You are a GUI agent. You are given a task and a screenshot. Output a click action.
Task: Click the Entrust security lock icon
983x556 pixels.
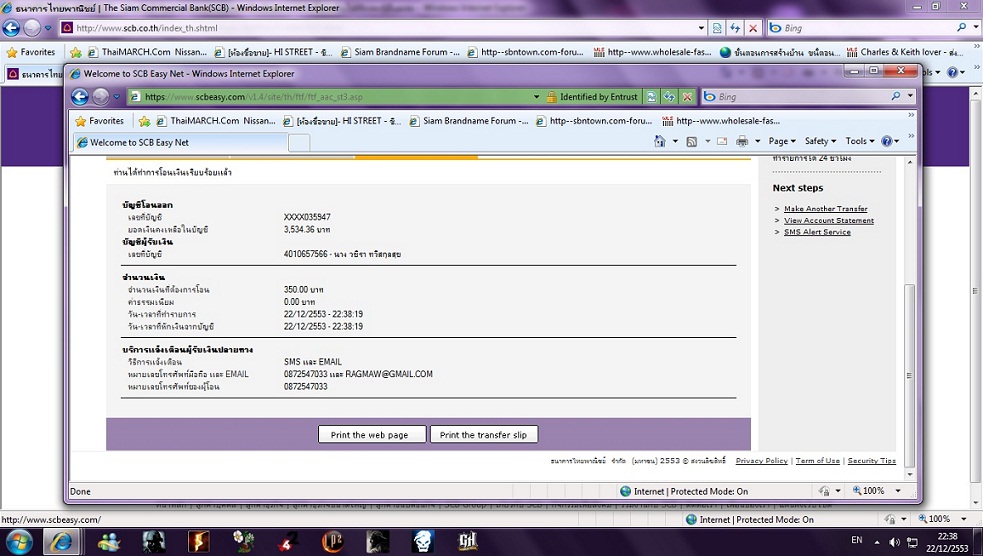(x=552, y=97)
